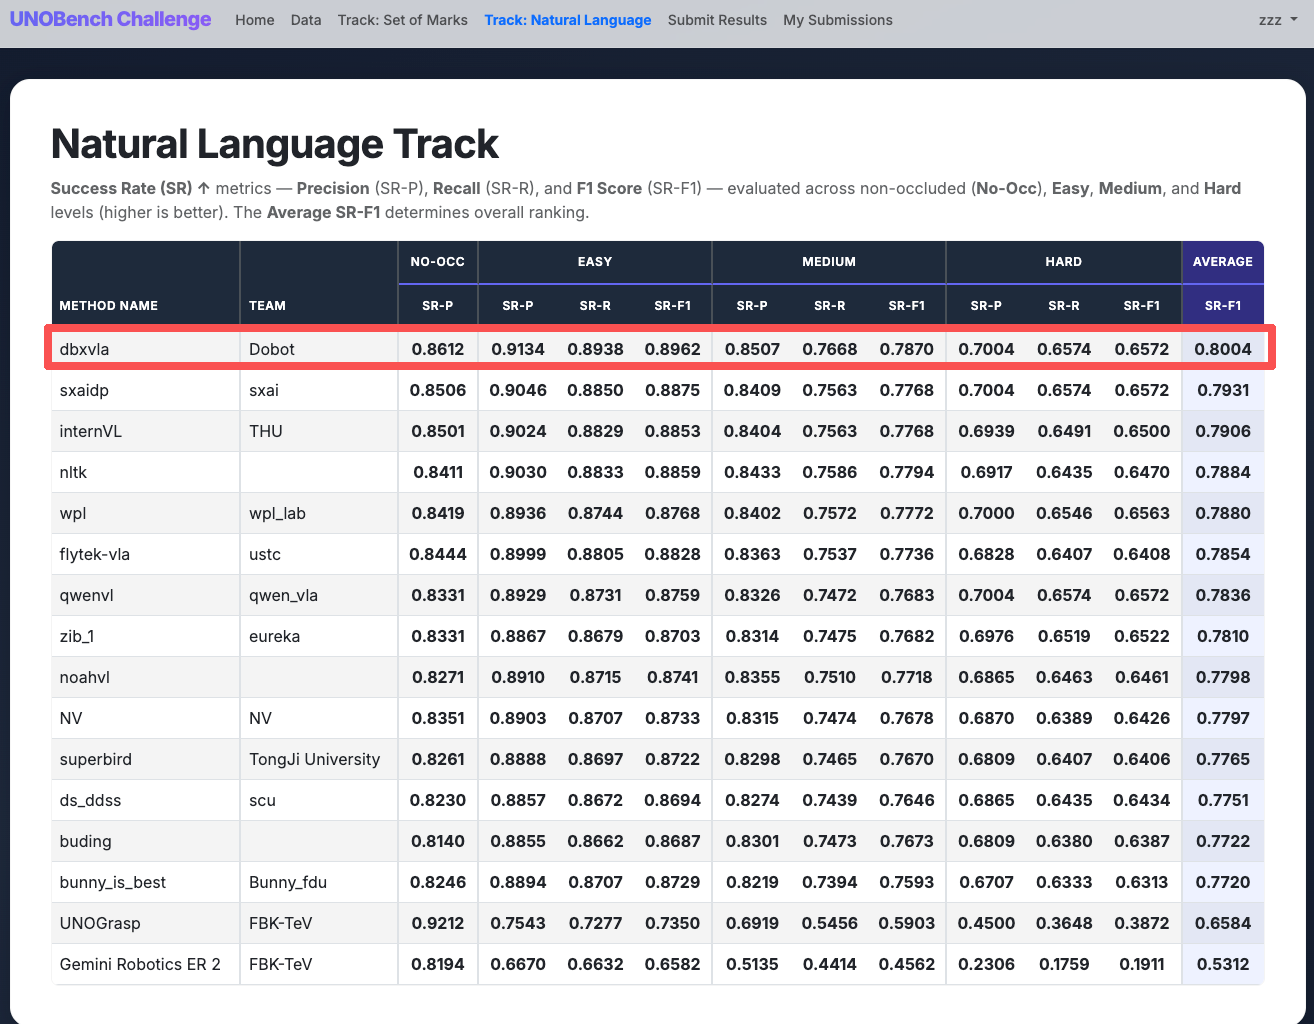This screenshot has width=1314, height=1024.
Task: Click the NO-OCC column group header
Action: click(437, 261)
